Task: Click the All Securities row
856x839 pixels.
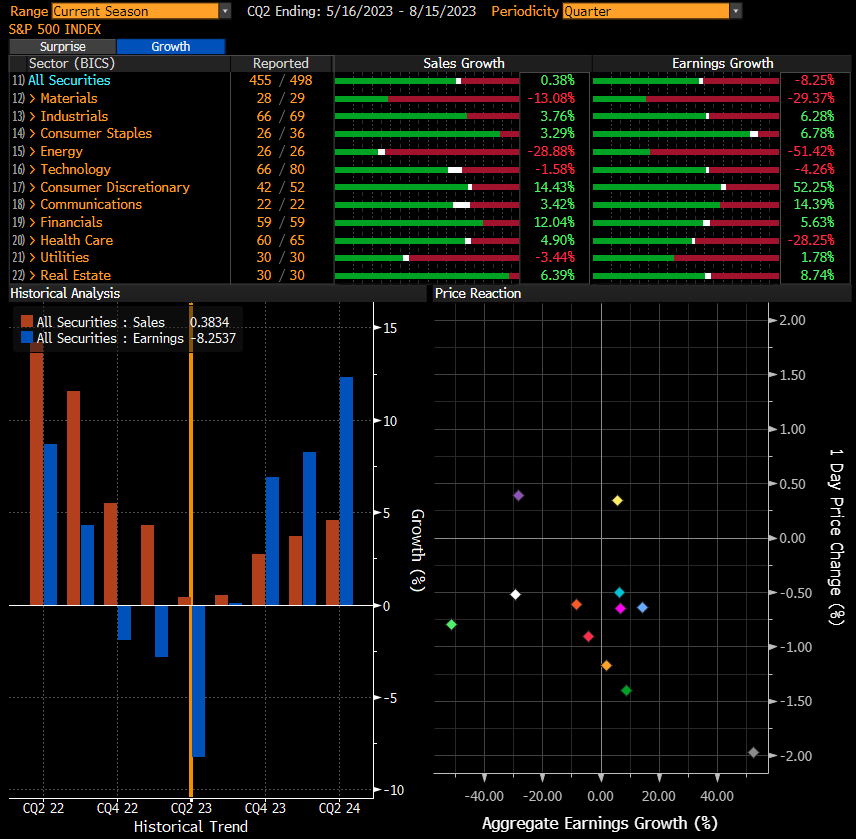Action: [69, 80]
